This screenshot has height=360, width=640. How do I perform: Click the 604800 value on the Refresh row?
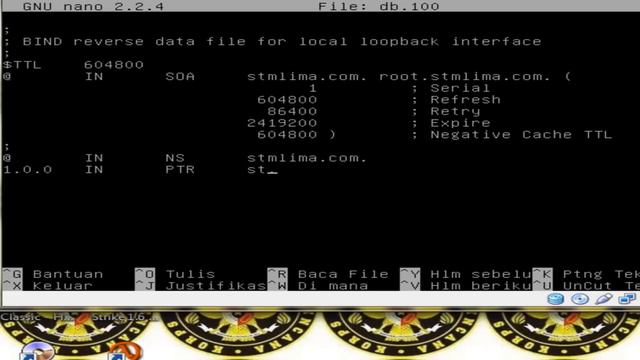[287, 100]
